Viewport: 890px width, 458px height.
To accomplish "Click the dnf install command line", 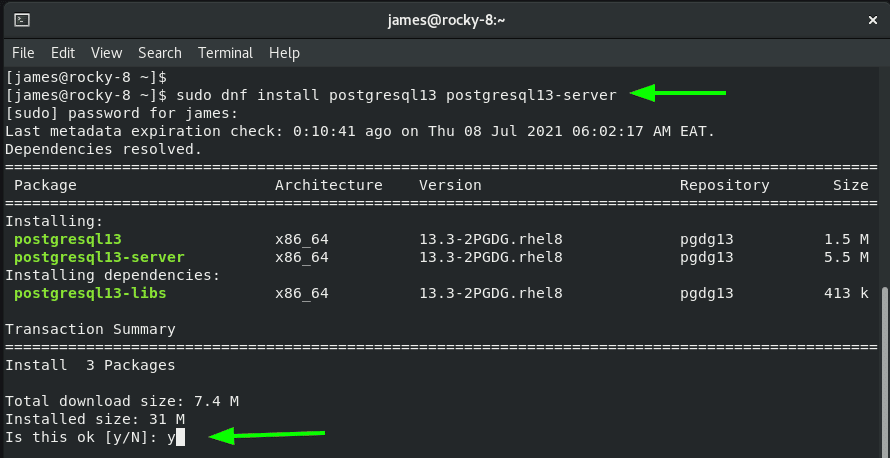I will pyautogui.click(x=311, y=95).
